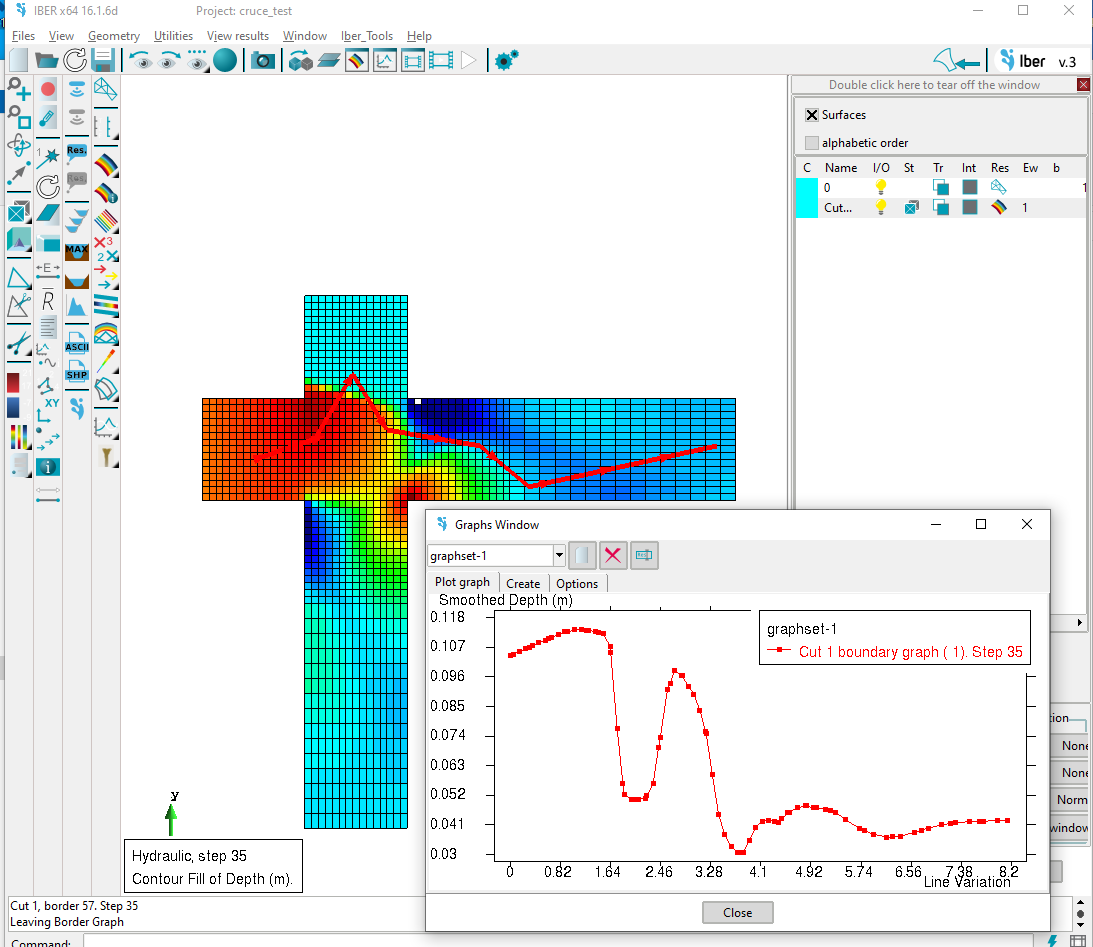Toggle the Int square for Cut layer
This screenshot has height=947, width=1093.
click(x=970, y=207)
